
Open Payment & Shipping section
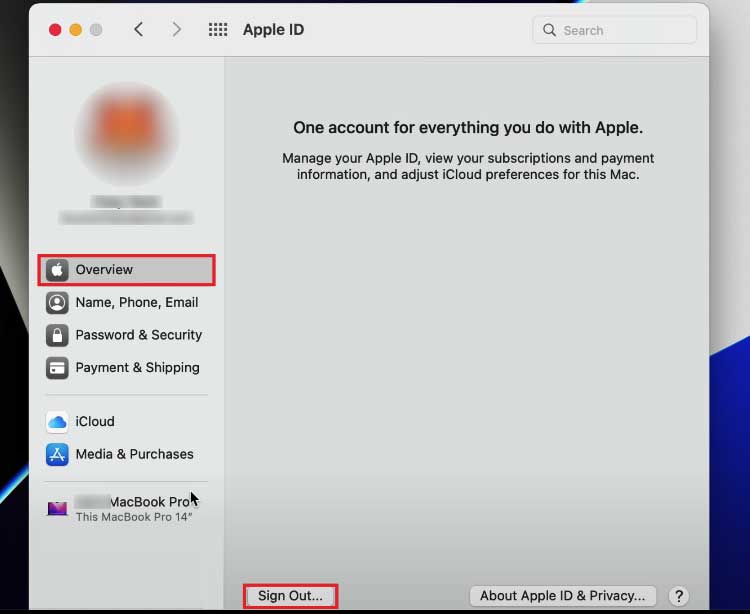coord(127,368)
